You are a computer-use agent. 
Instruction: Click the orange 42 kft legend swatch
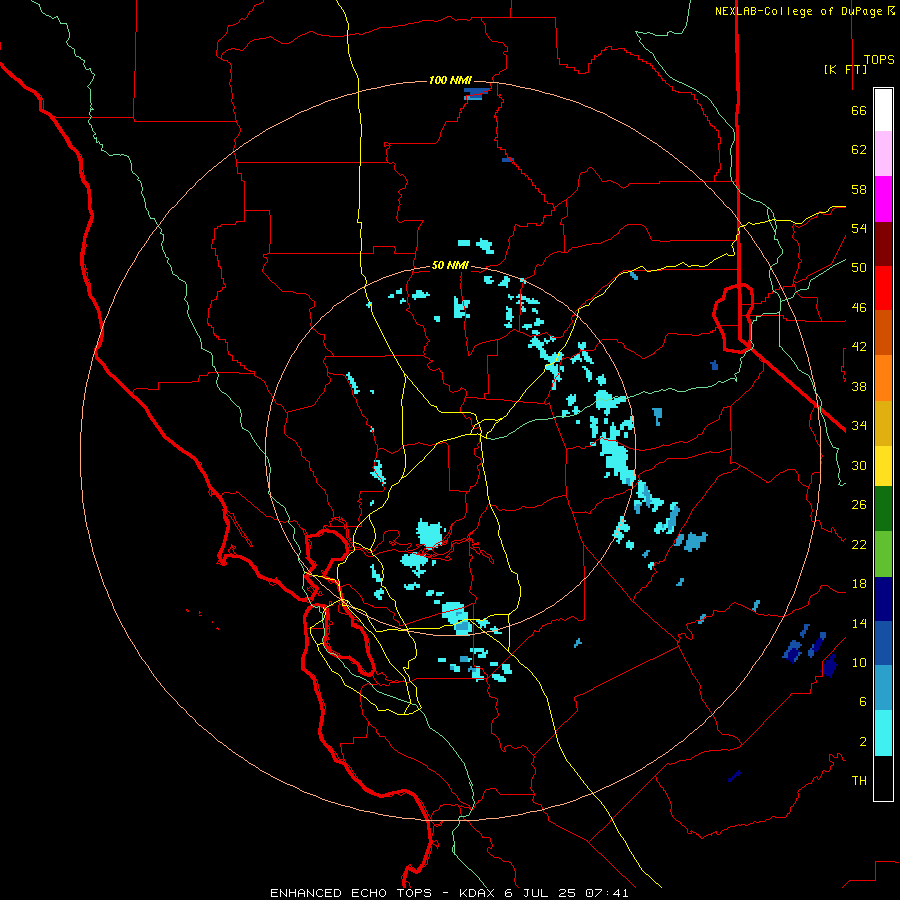(x=883, y=378)
